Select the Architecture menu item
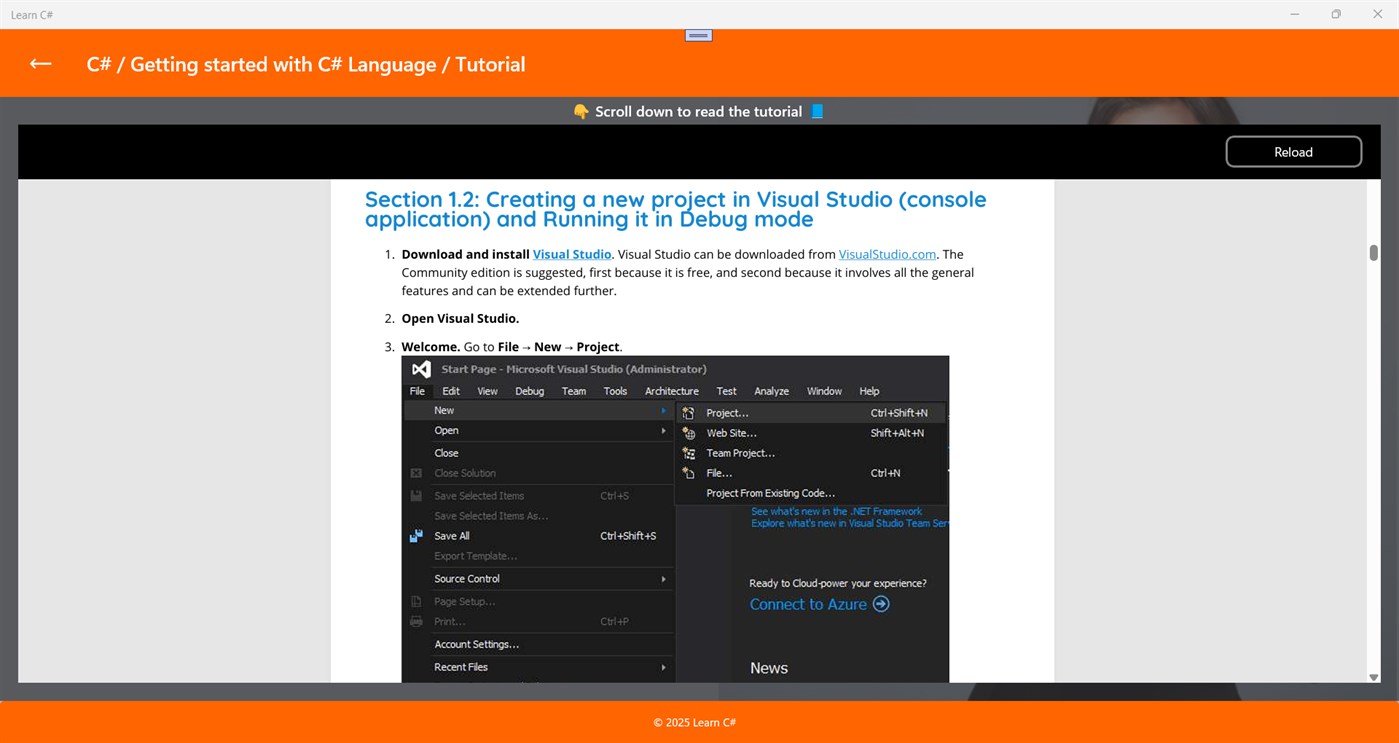This screenshot has width=1399, height=743. [671, 391]
